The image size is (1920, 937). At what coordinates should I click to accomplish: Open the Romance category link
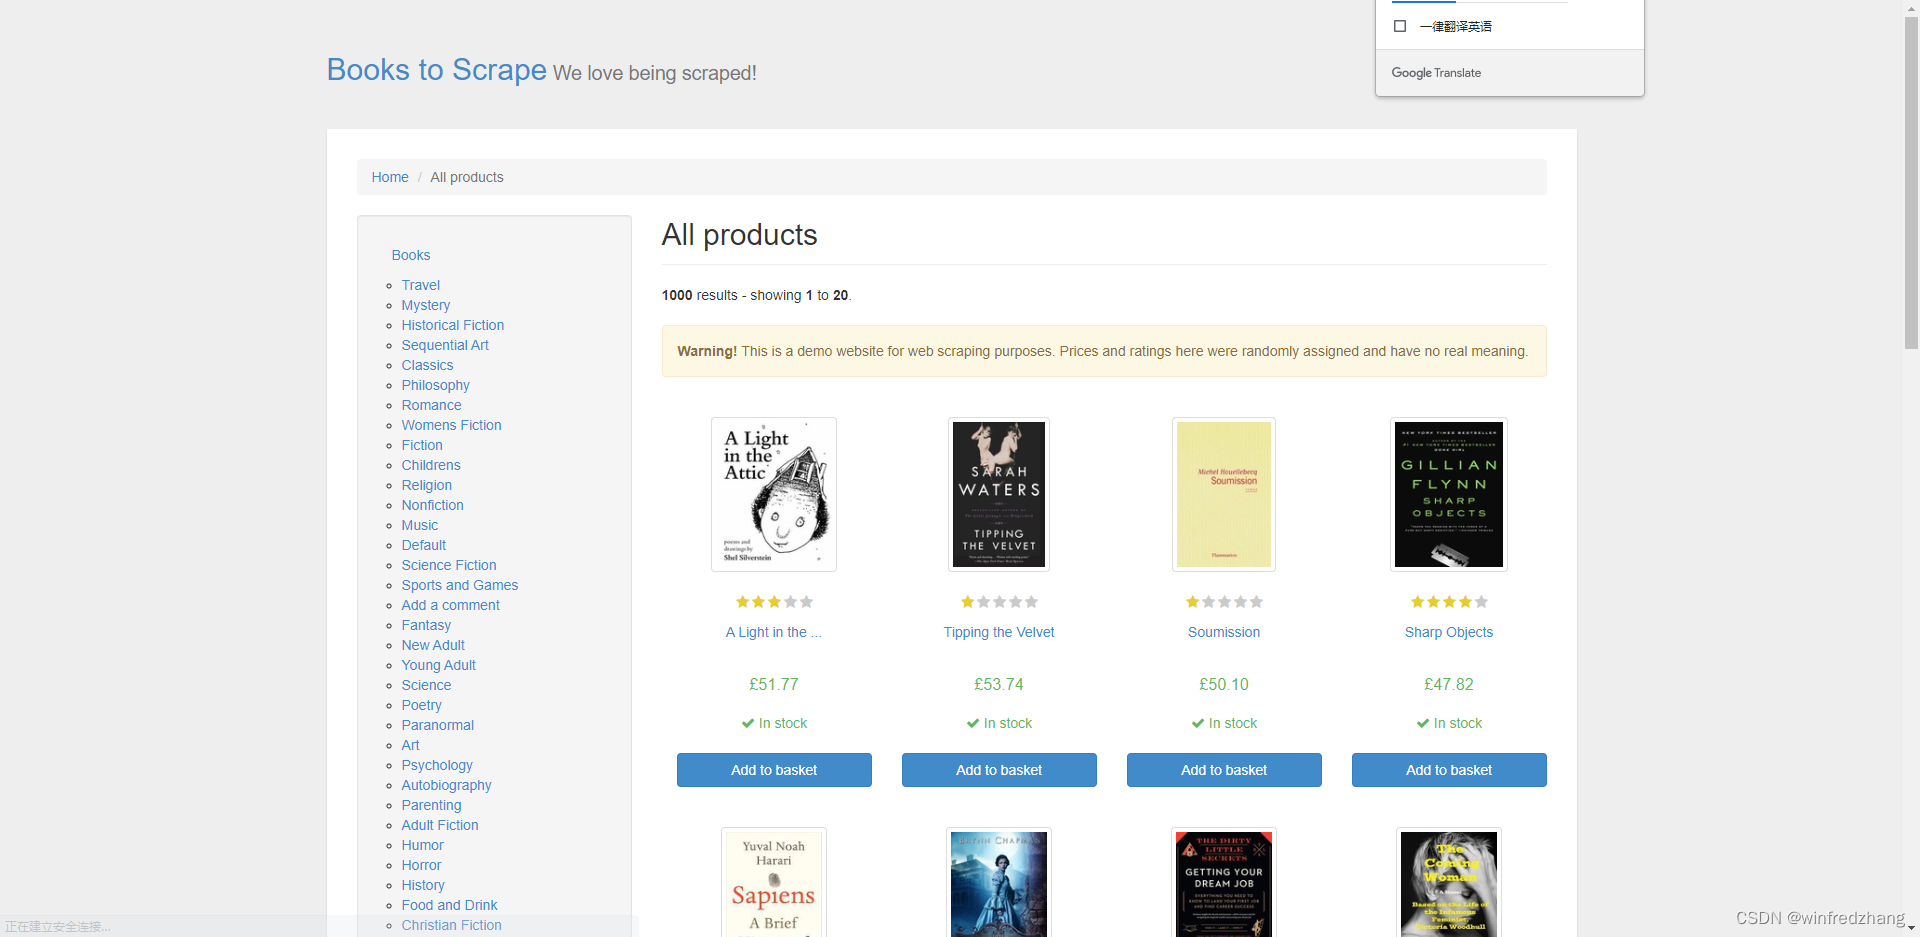tap(432, 405)
